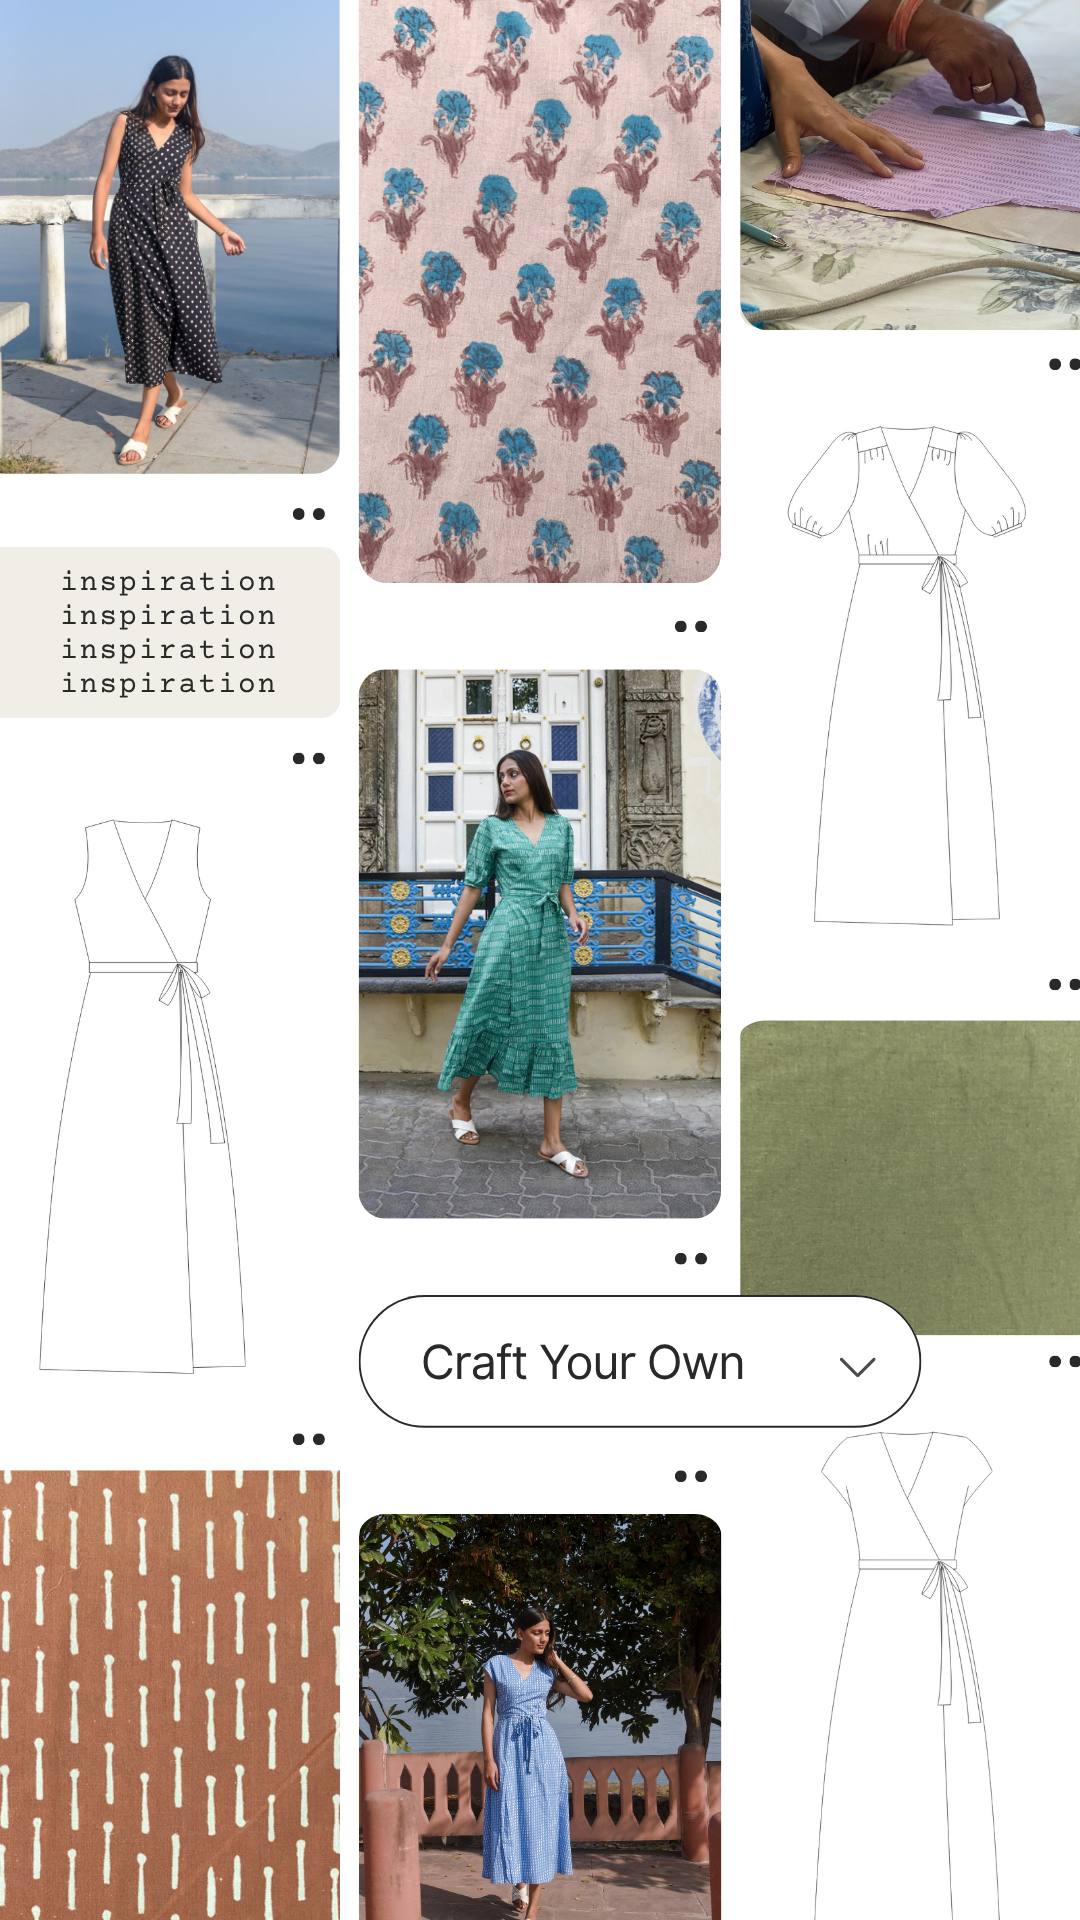Open options dots under pink floral fabric
Screen dimensions: 1080x1920
coord(690,627)
